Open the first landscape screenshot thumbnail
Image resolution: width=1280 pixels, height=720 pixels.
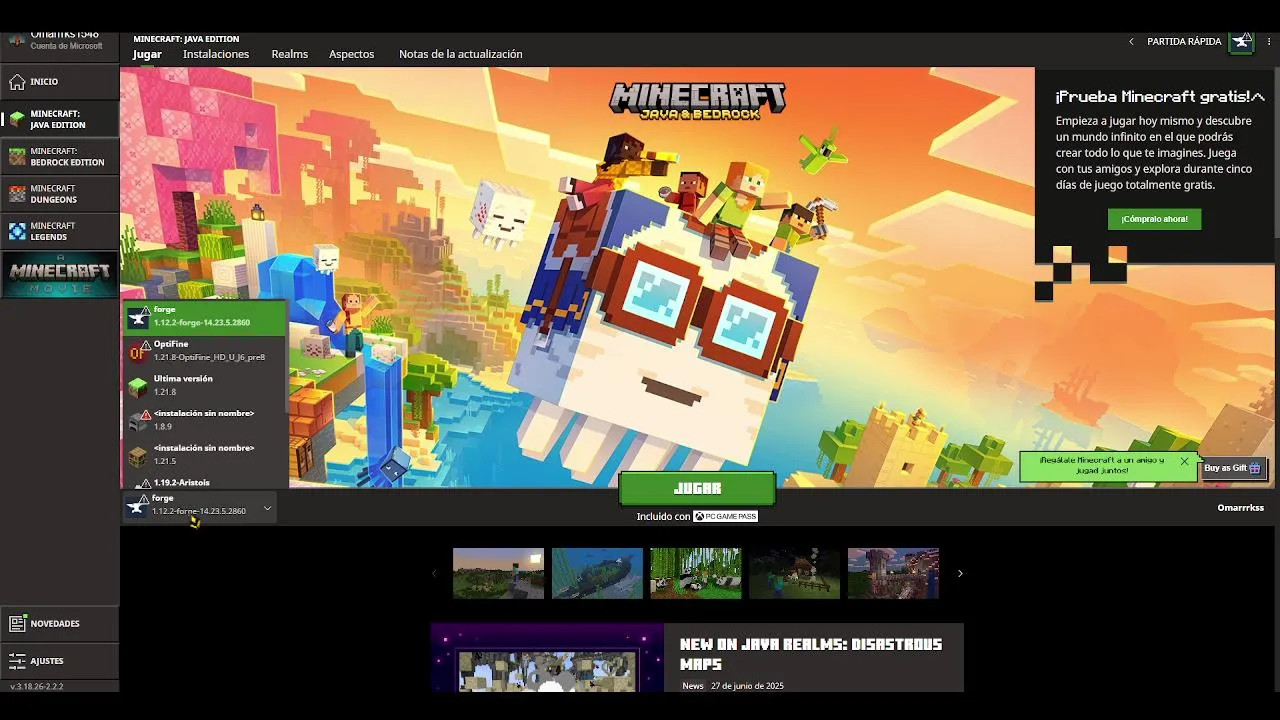pos(498,573)
